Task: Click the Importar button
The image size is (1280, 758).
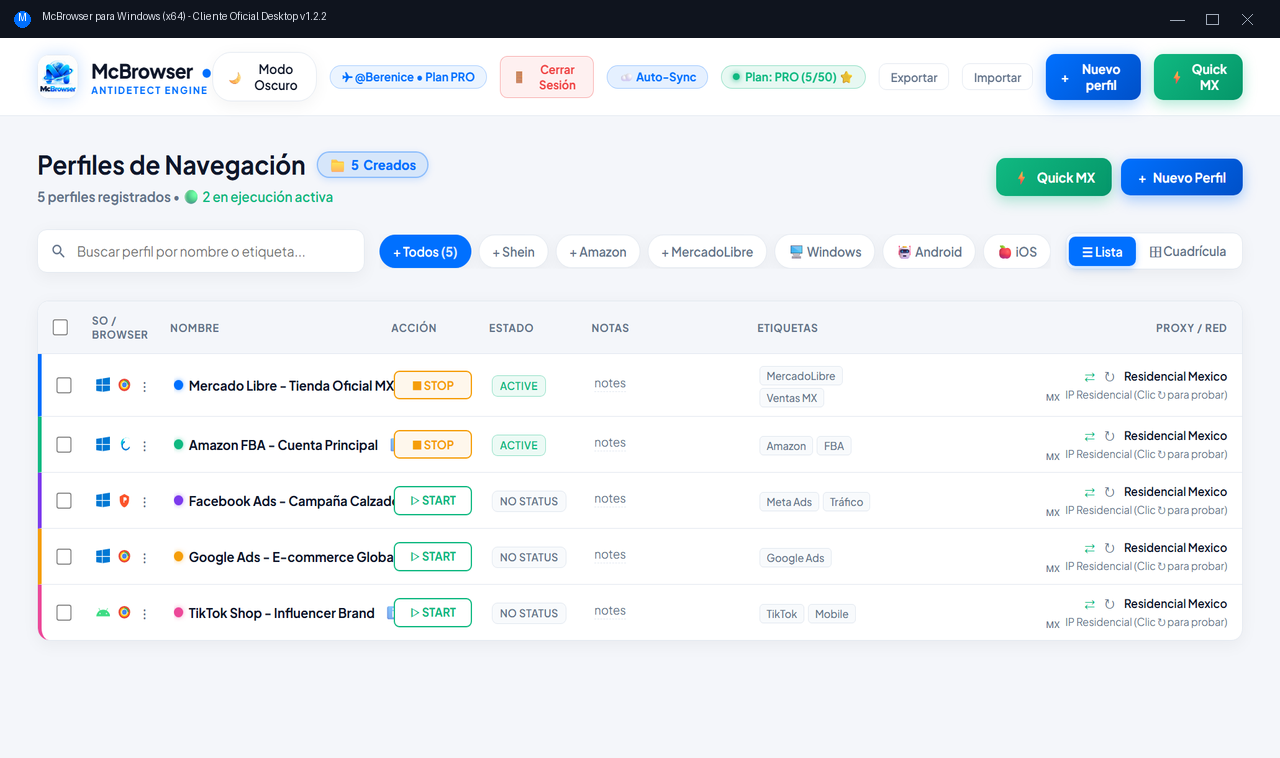Action: (997, 77)
